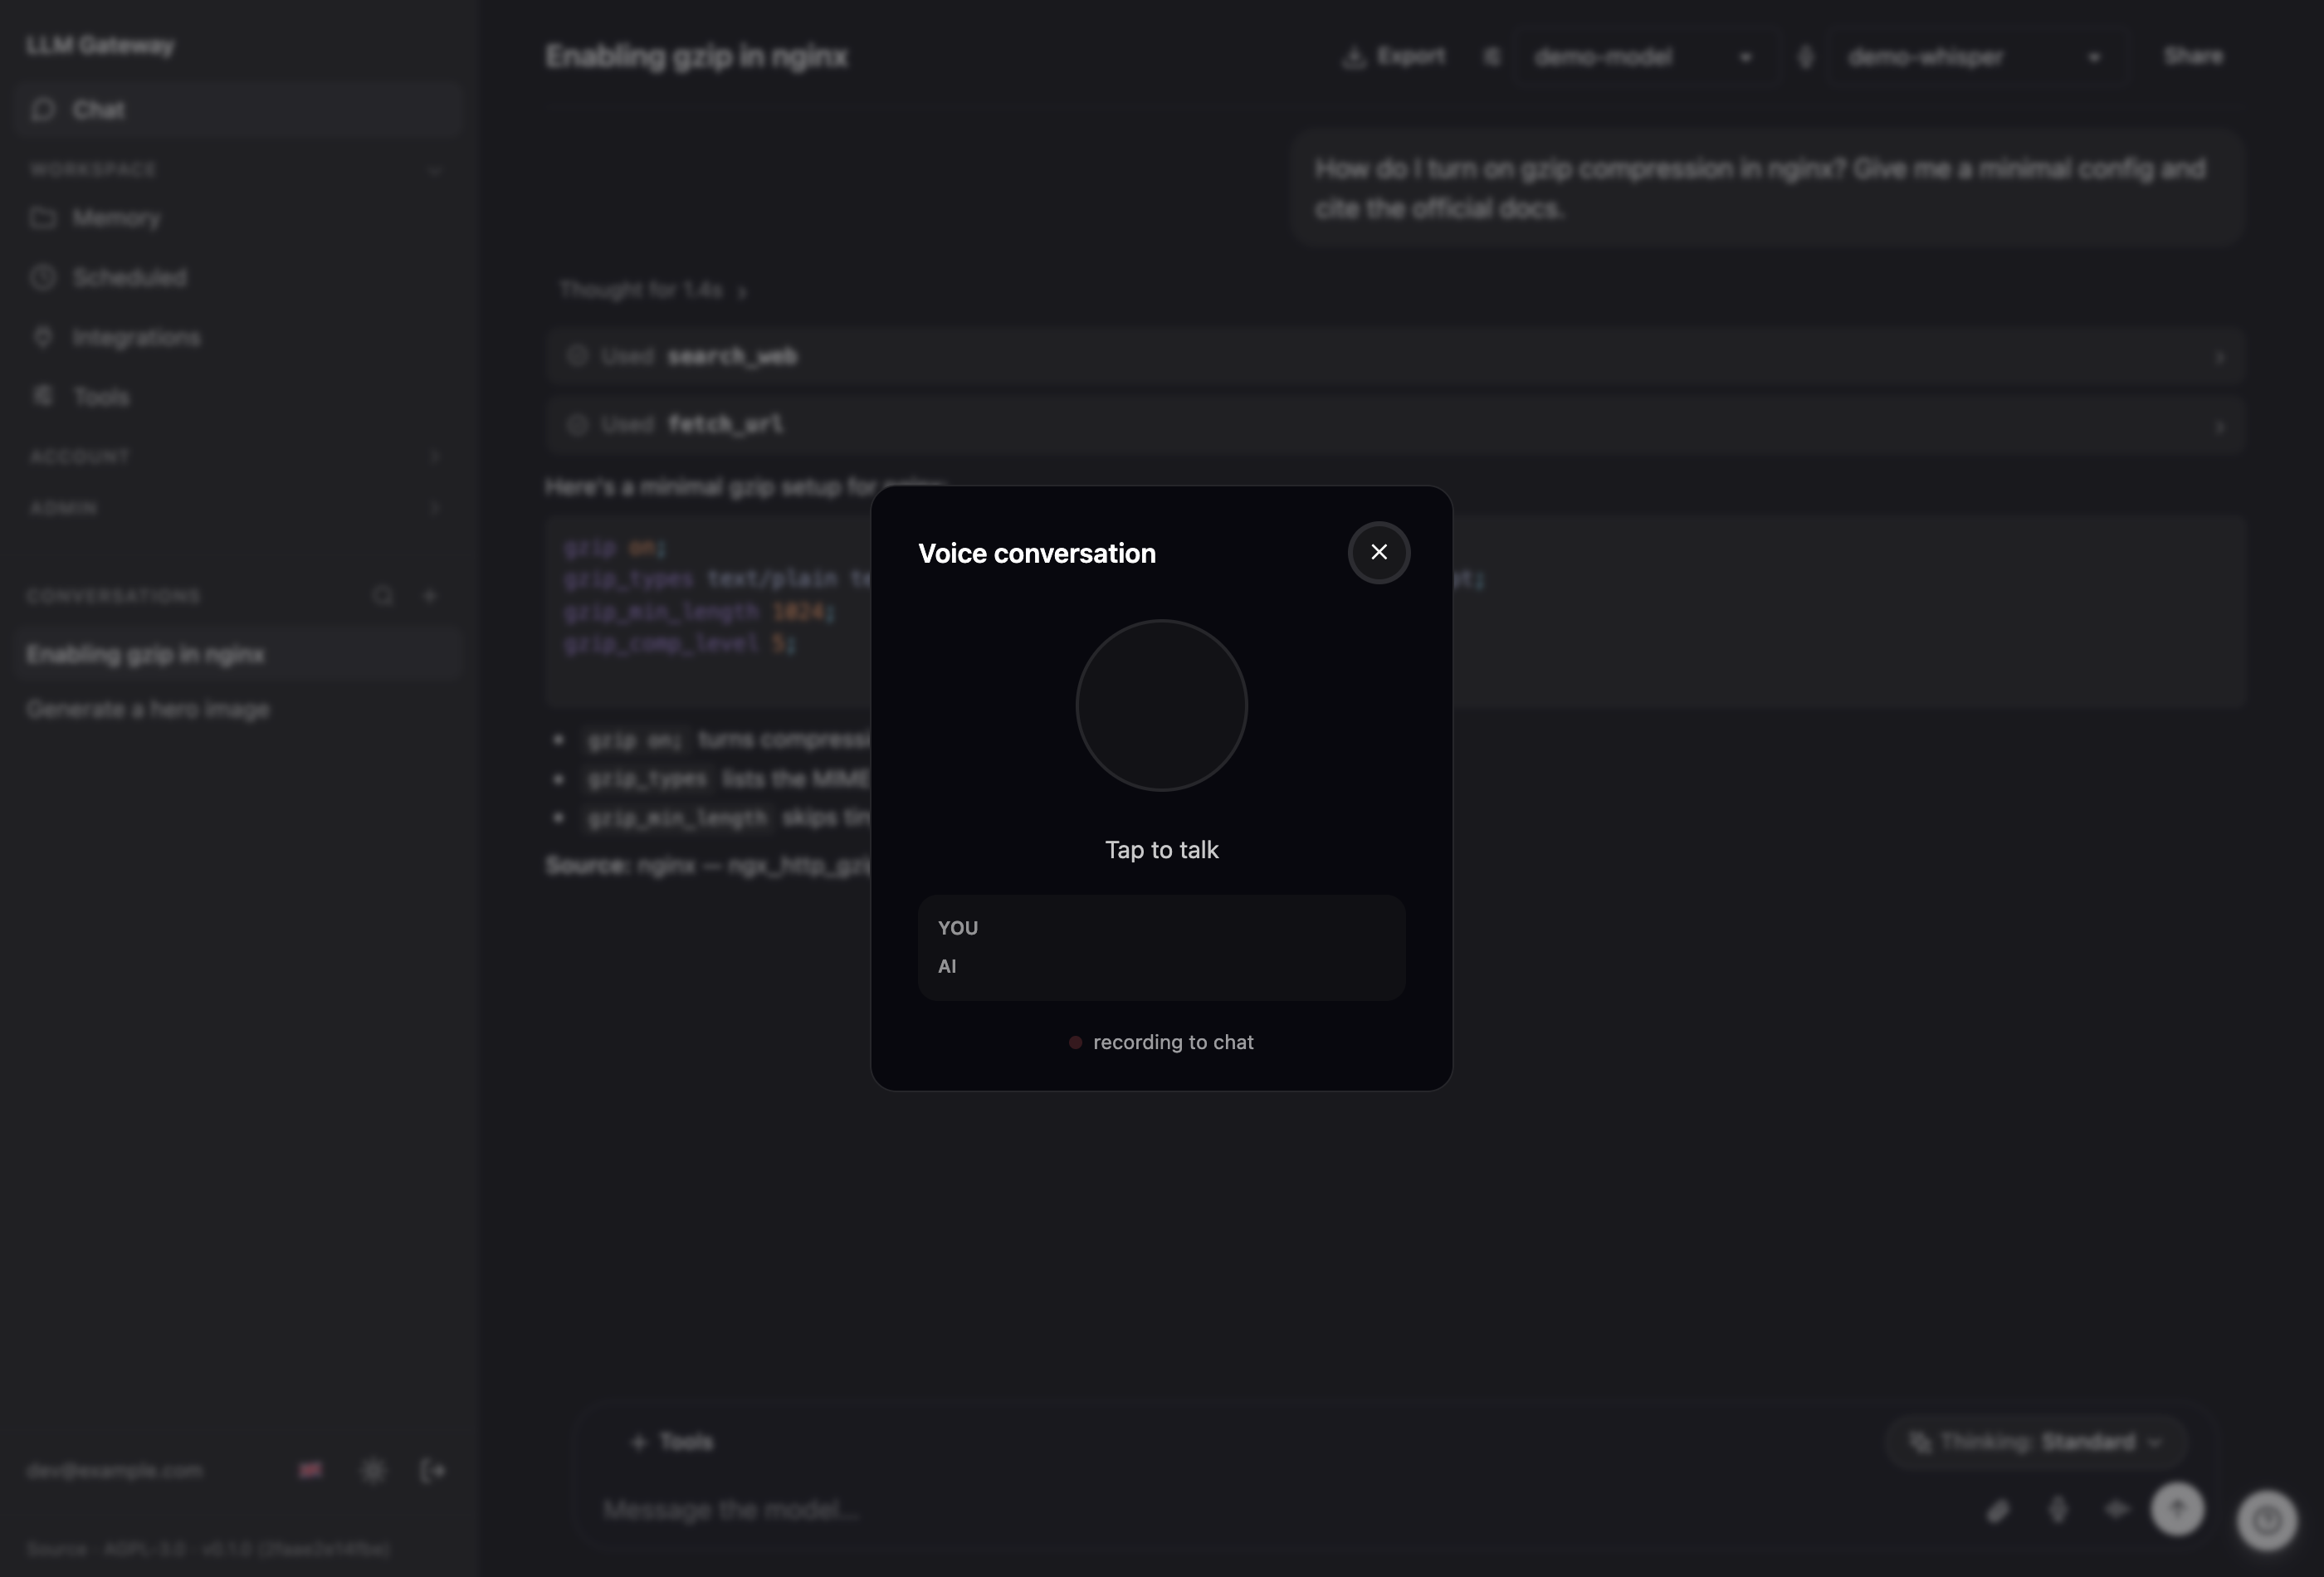
Task: Expand the 'Used fetch_url' row
Action: pyautogui.click(x=1395, y=425)
